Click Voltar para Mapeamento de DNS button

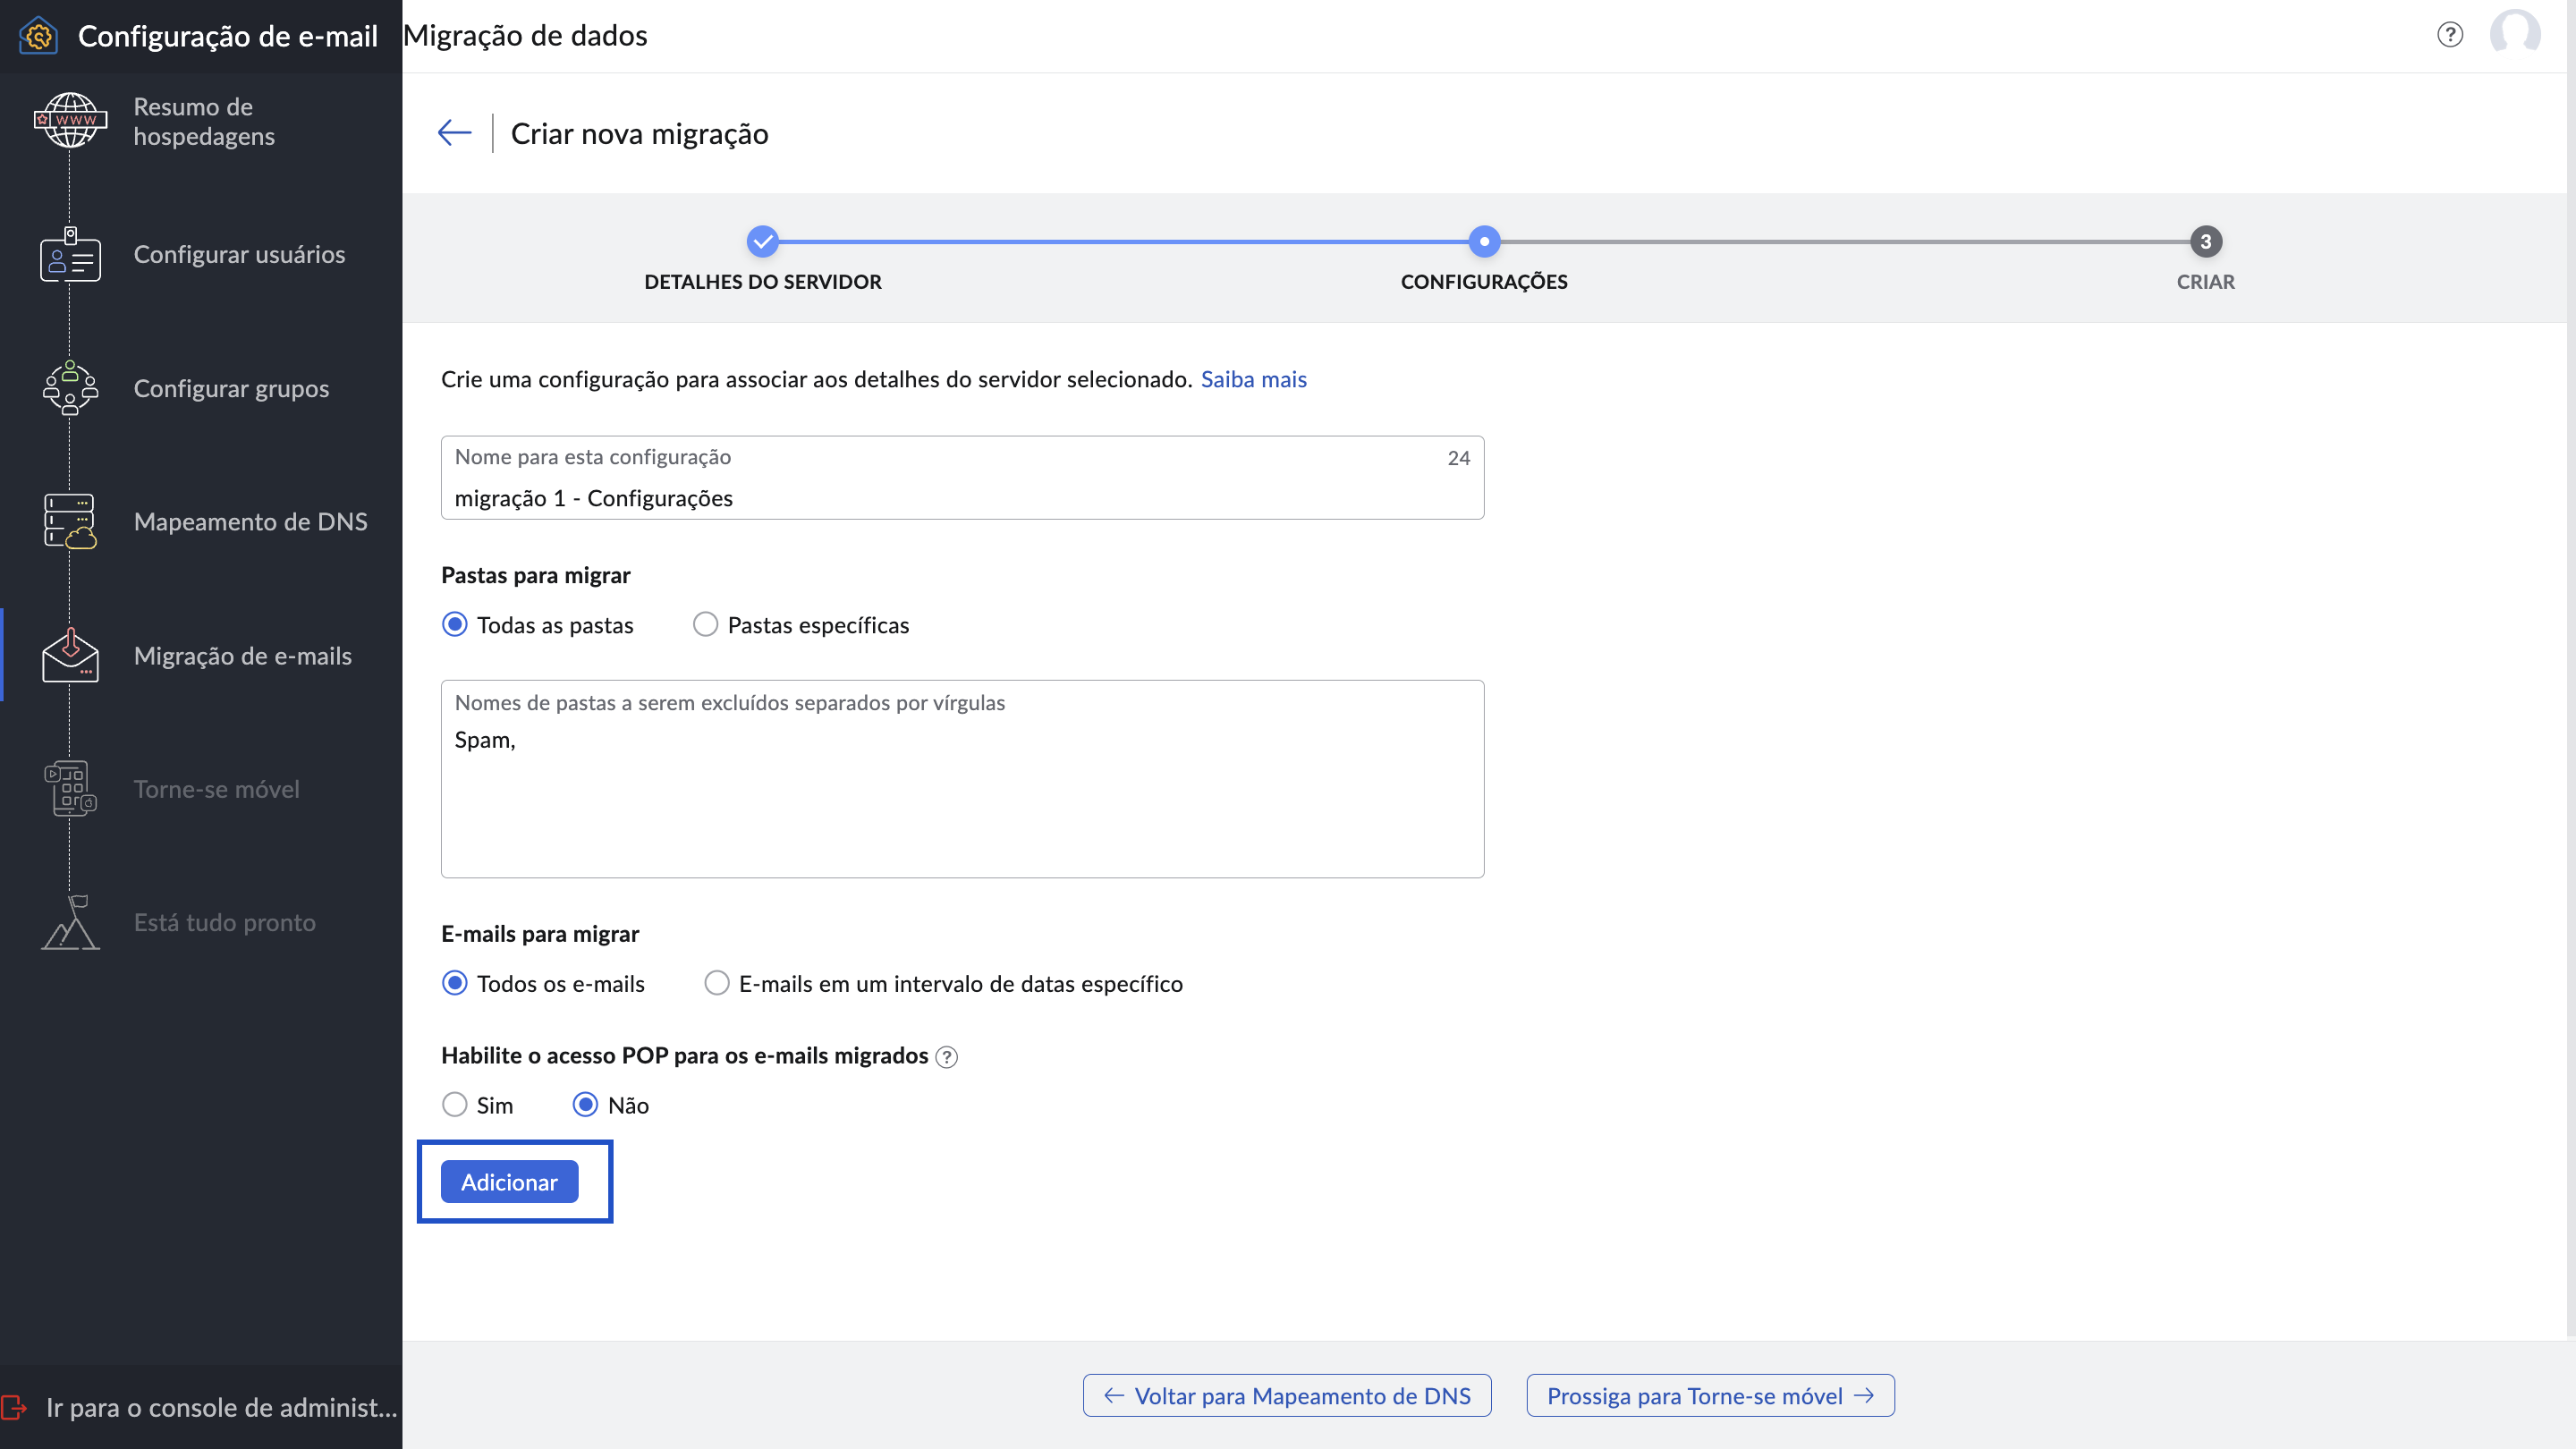pyautogui.click(x=1286, y=1395)
